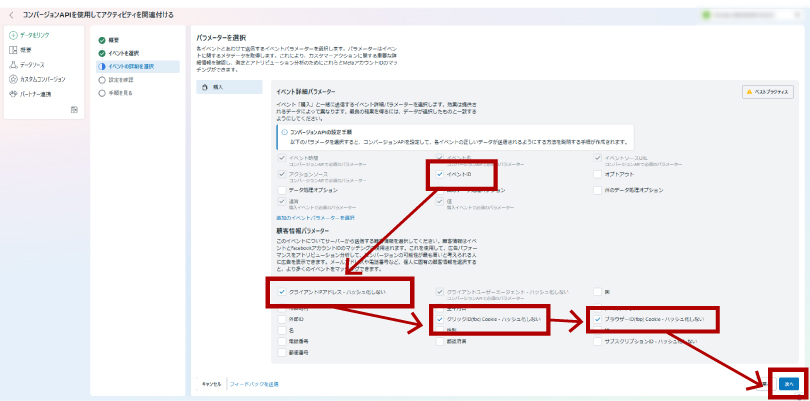The image size is (810, 401).
Task: Enable the 外部ID checkbox
Action: (282, 319)
